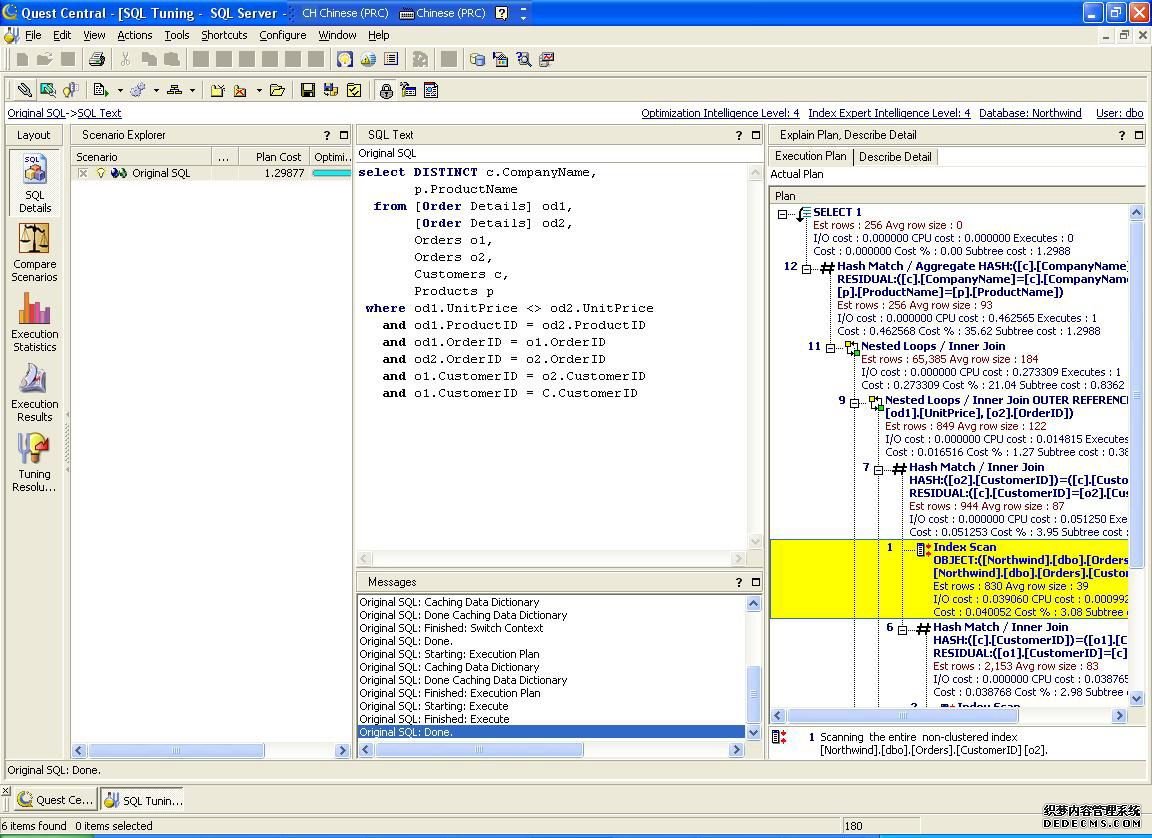Click the Database: Northwind link
Screen dimensions: 1152x838
[x=1030, y=113]
